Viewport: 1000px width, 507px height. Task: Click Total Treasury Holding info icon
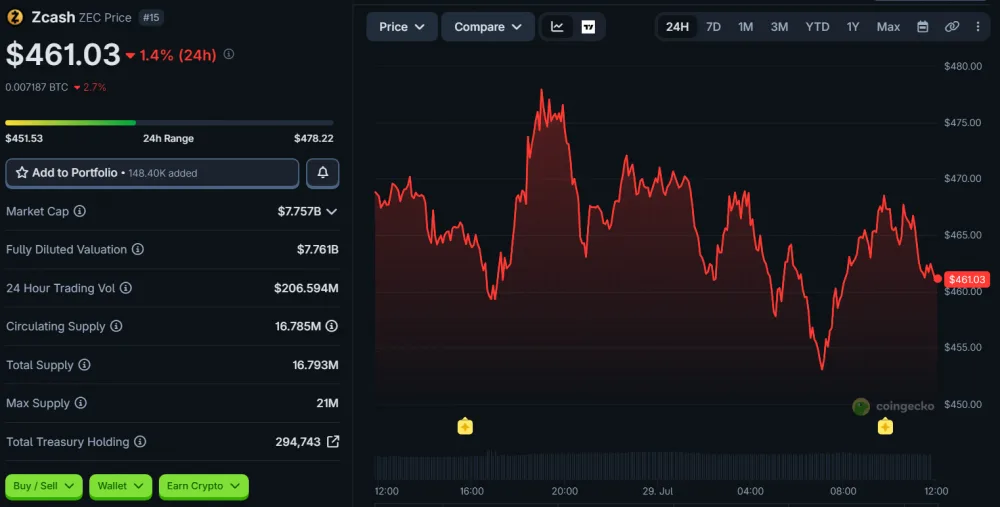(x=140, y=441)
